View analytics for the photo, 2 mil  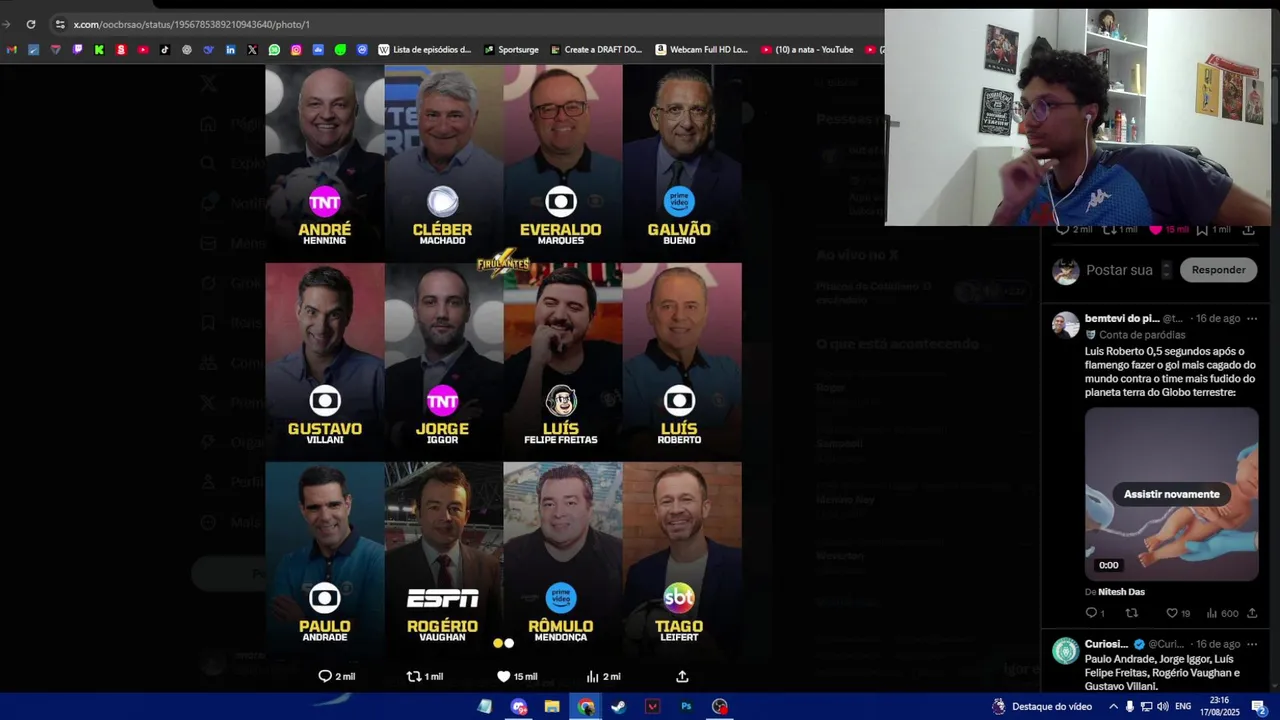tap(603, 676)
